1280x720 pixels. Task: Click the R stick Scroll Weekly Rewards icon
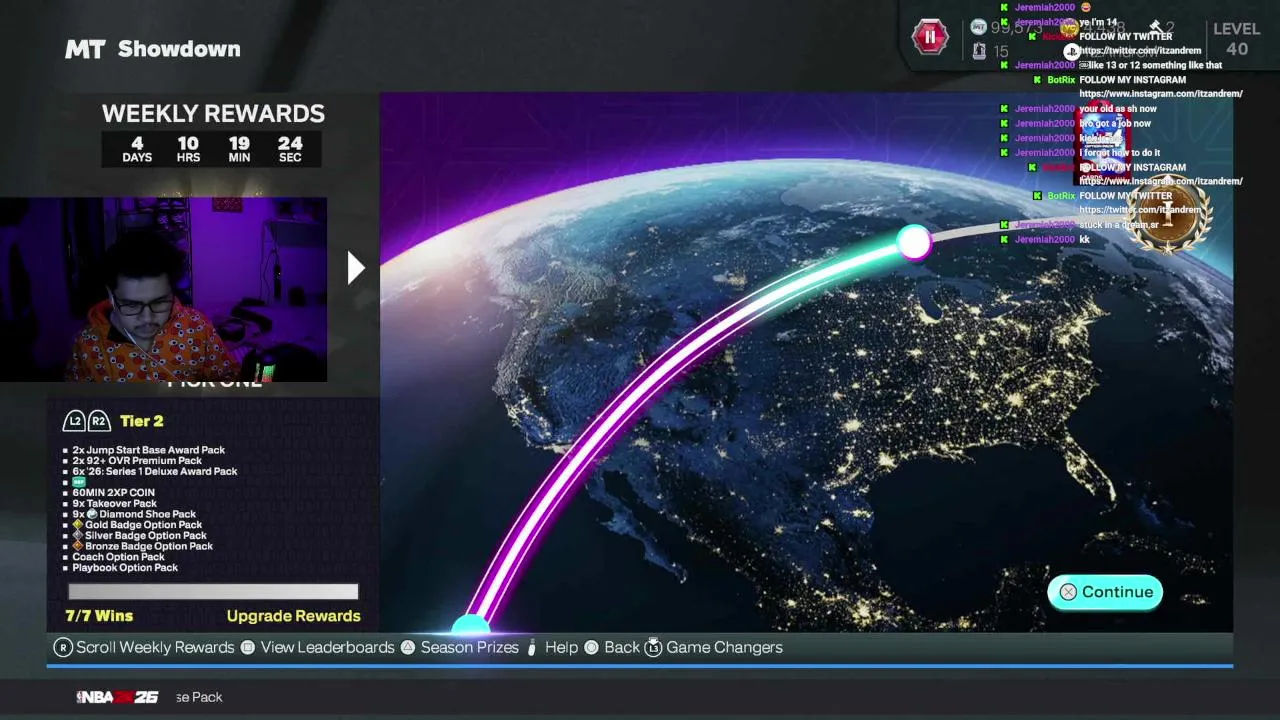[63, 647]
